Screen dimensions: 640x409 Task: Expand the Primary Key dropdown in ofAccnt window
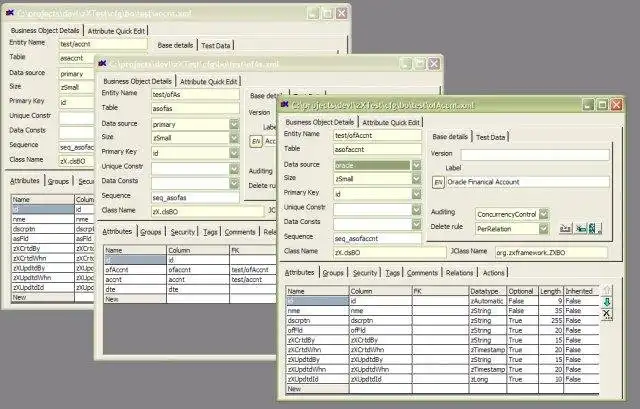tap(416, 194)
